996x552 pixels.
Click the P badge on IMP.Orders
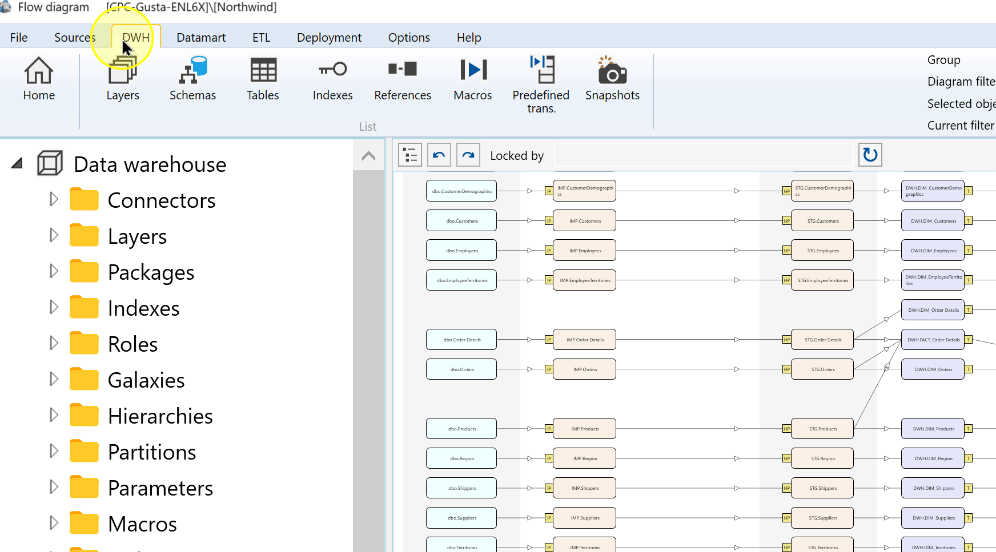coord(549,369)
